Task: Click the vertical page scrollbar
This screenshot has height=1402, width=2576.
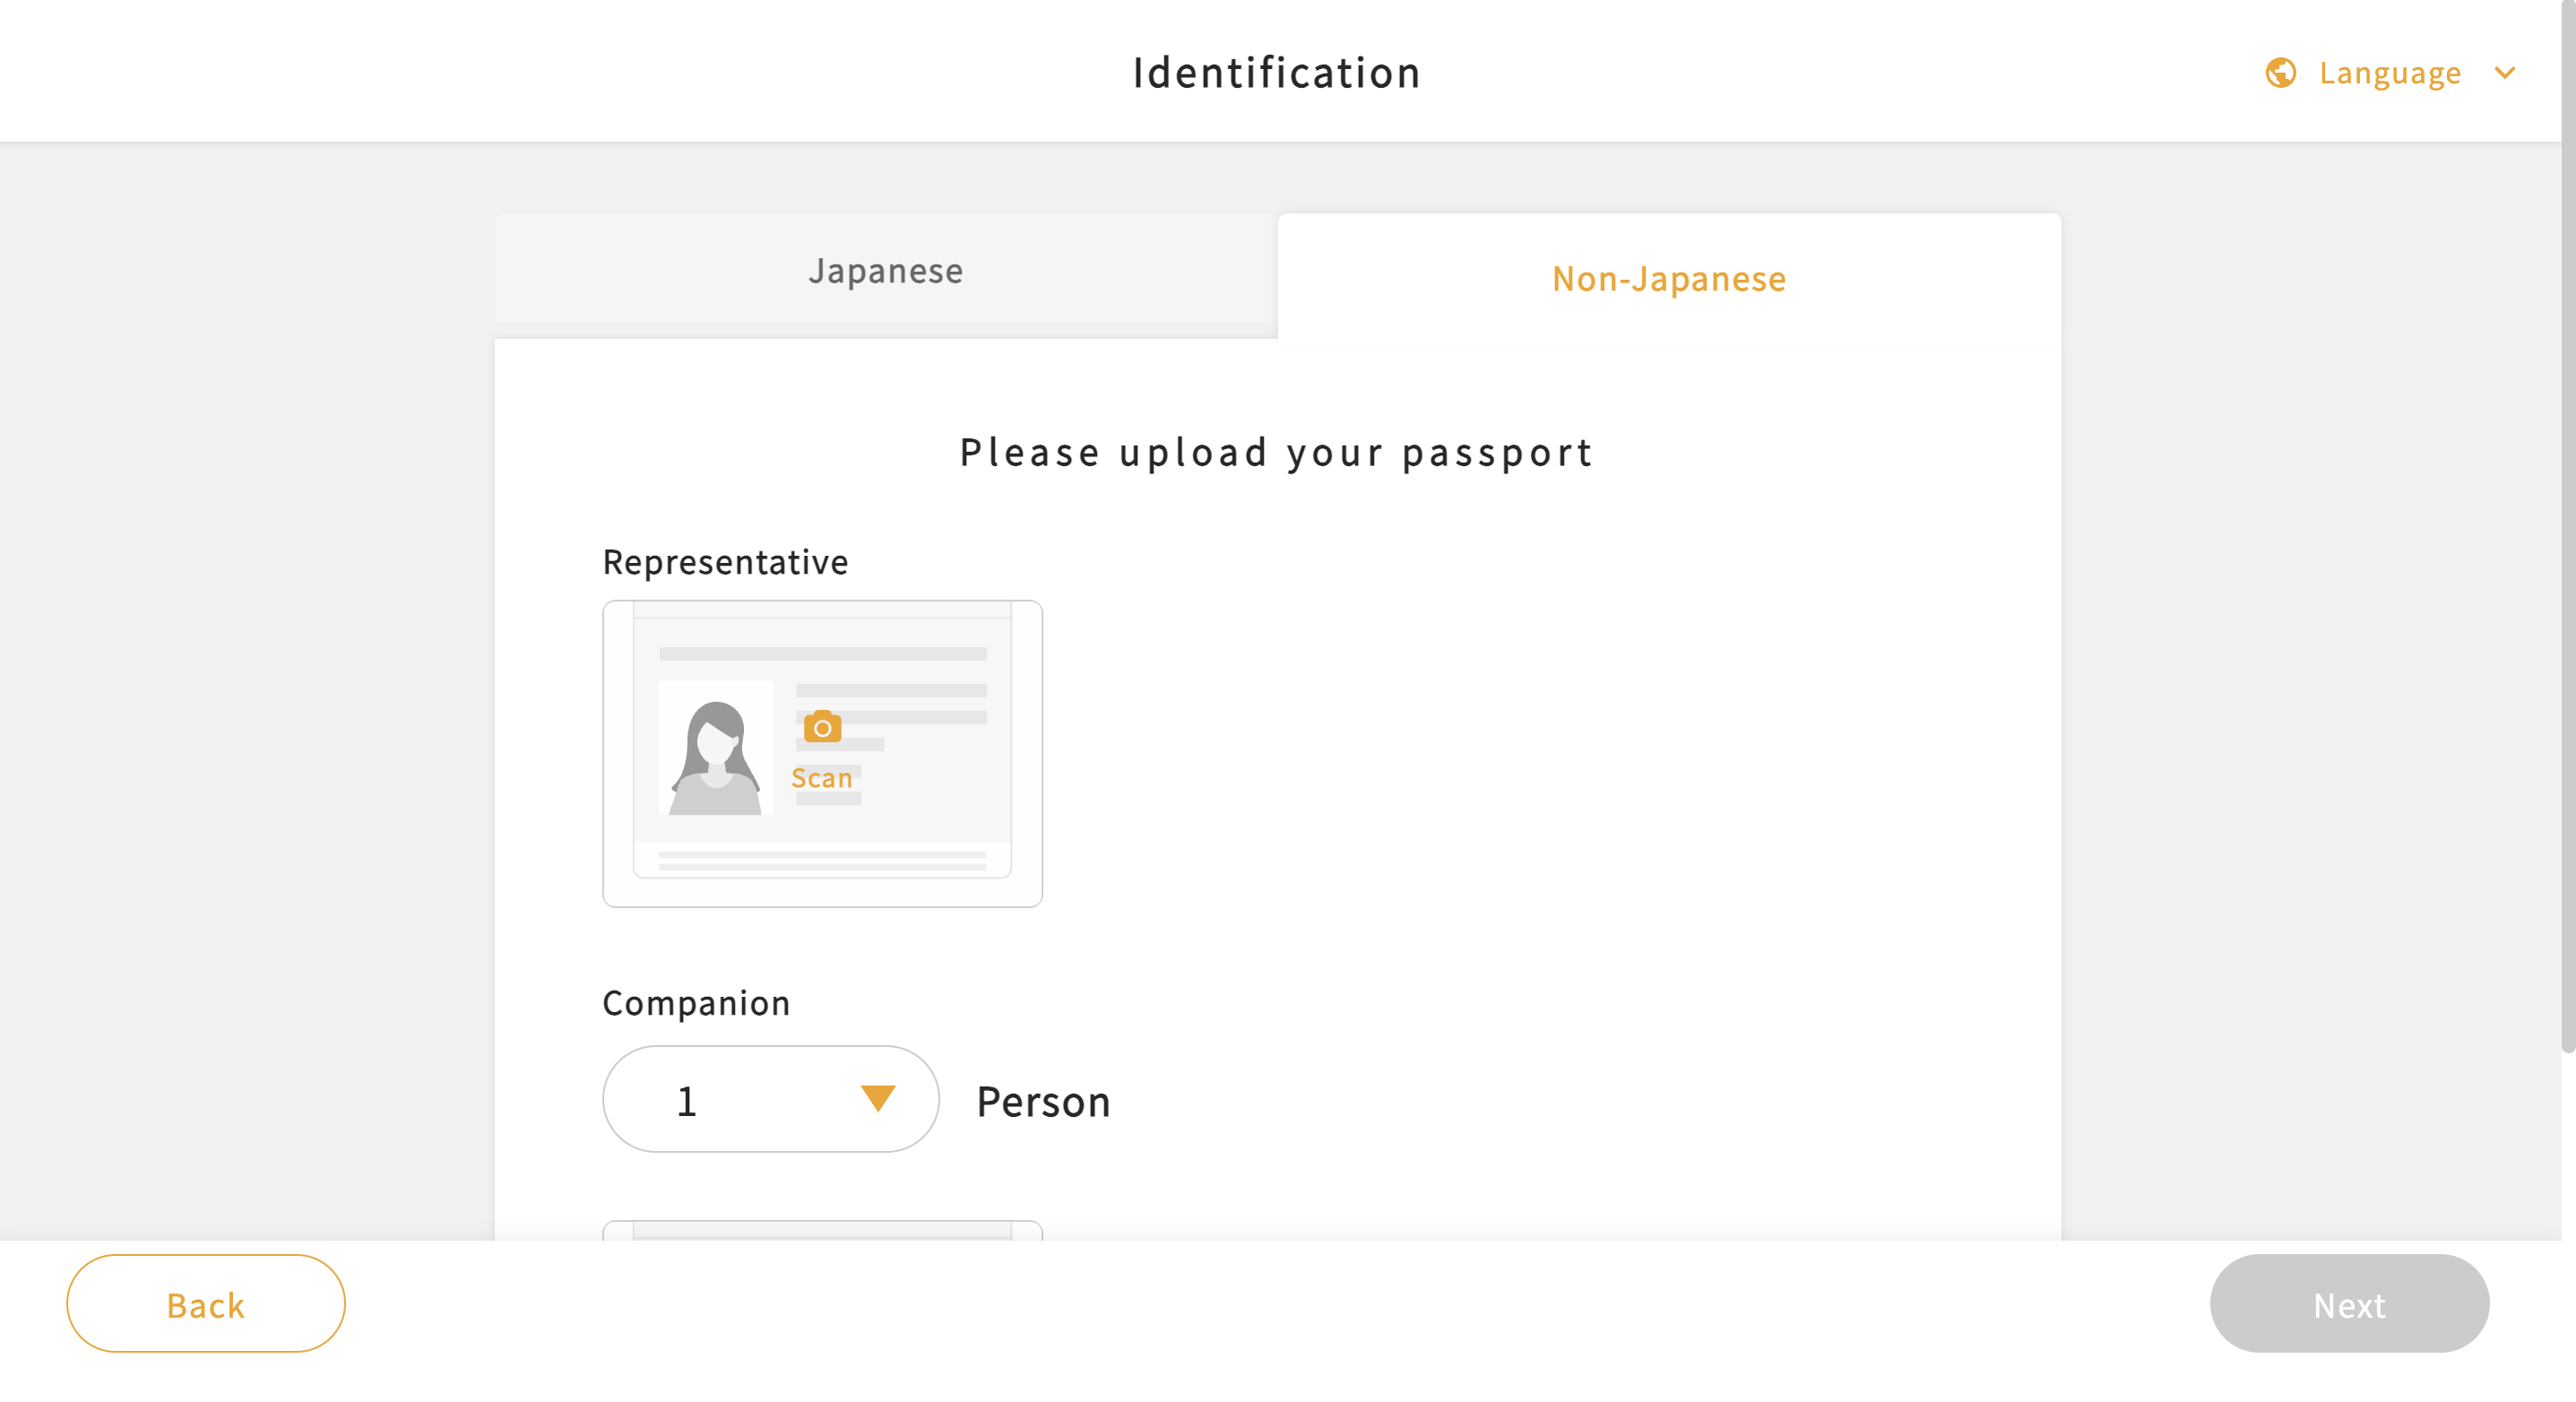Action: pos(2567,525)
